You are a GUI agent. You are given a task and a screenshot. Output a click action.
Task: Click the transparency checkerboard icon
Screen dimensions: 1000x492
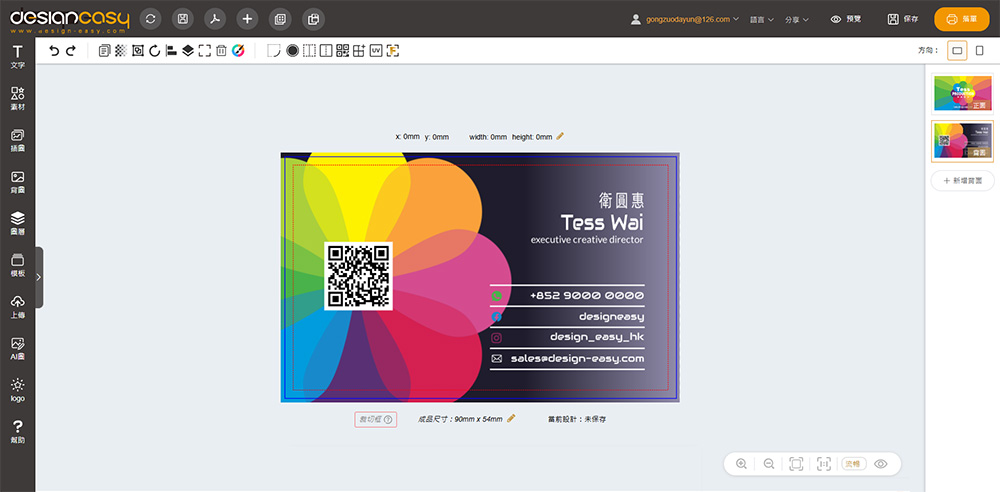point(121,51)
